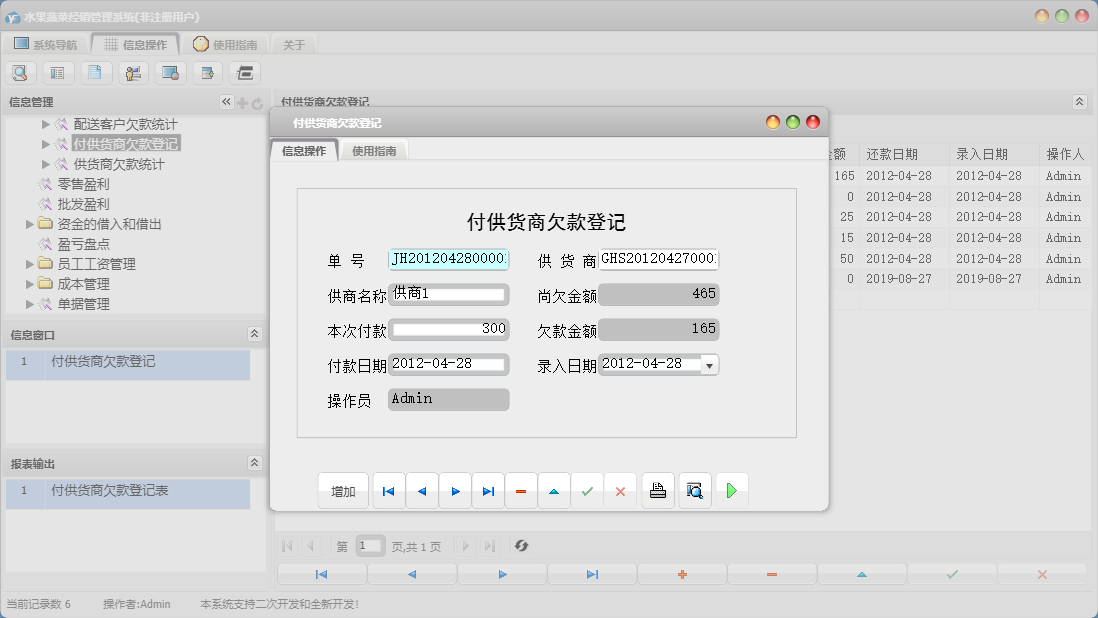Click the green checkmark in the dialog
The image size is (1098, 618).
point(587,491)
